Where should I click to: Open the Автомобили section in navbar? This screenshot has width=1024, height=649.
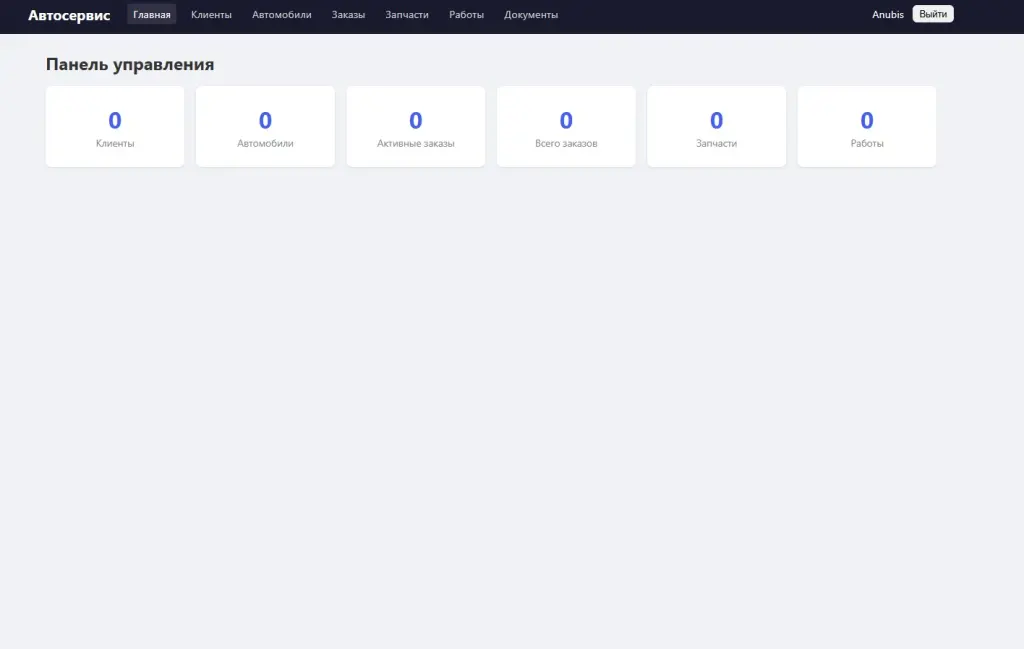(x=281, y=14)
